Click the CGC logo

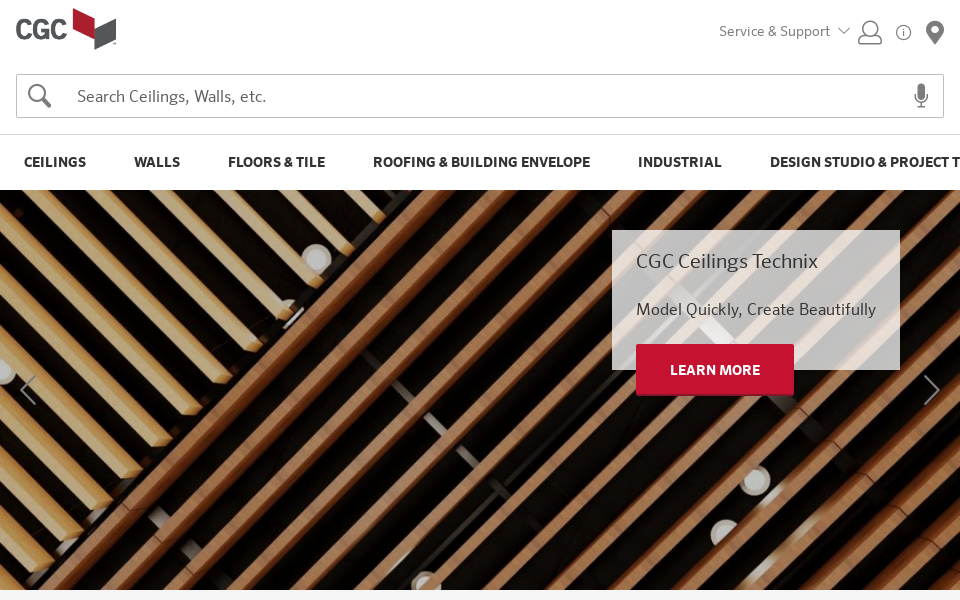point(66,29)
